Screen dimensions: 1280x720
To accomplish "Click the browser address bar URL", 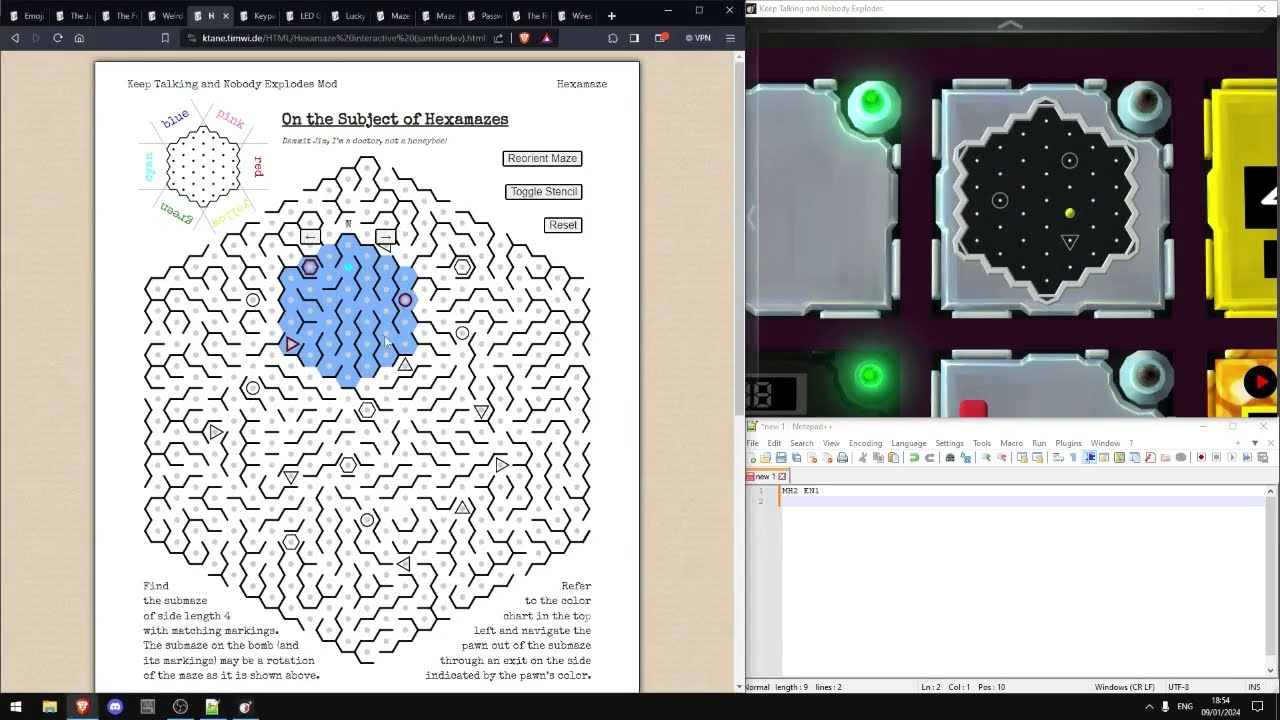I will pyautogui.click(x=344, y=38).
